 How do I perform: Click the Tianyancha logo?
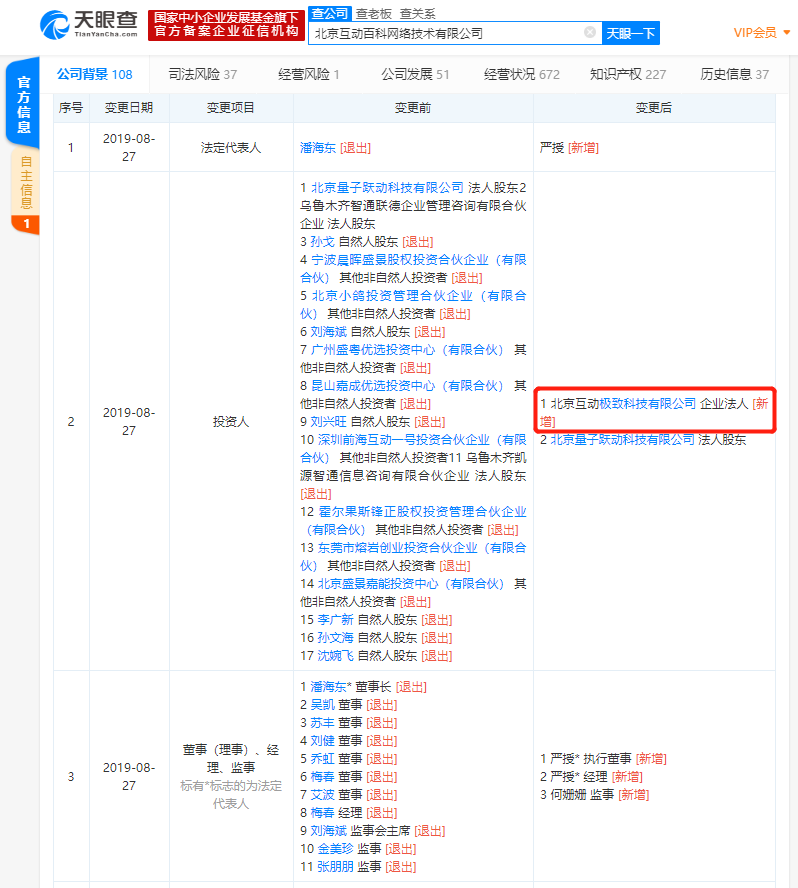(89, 24)
